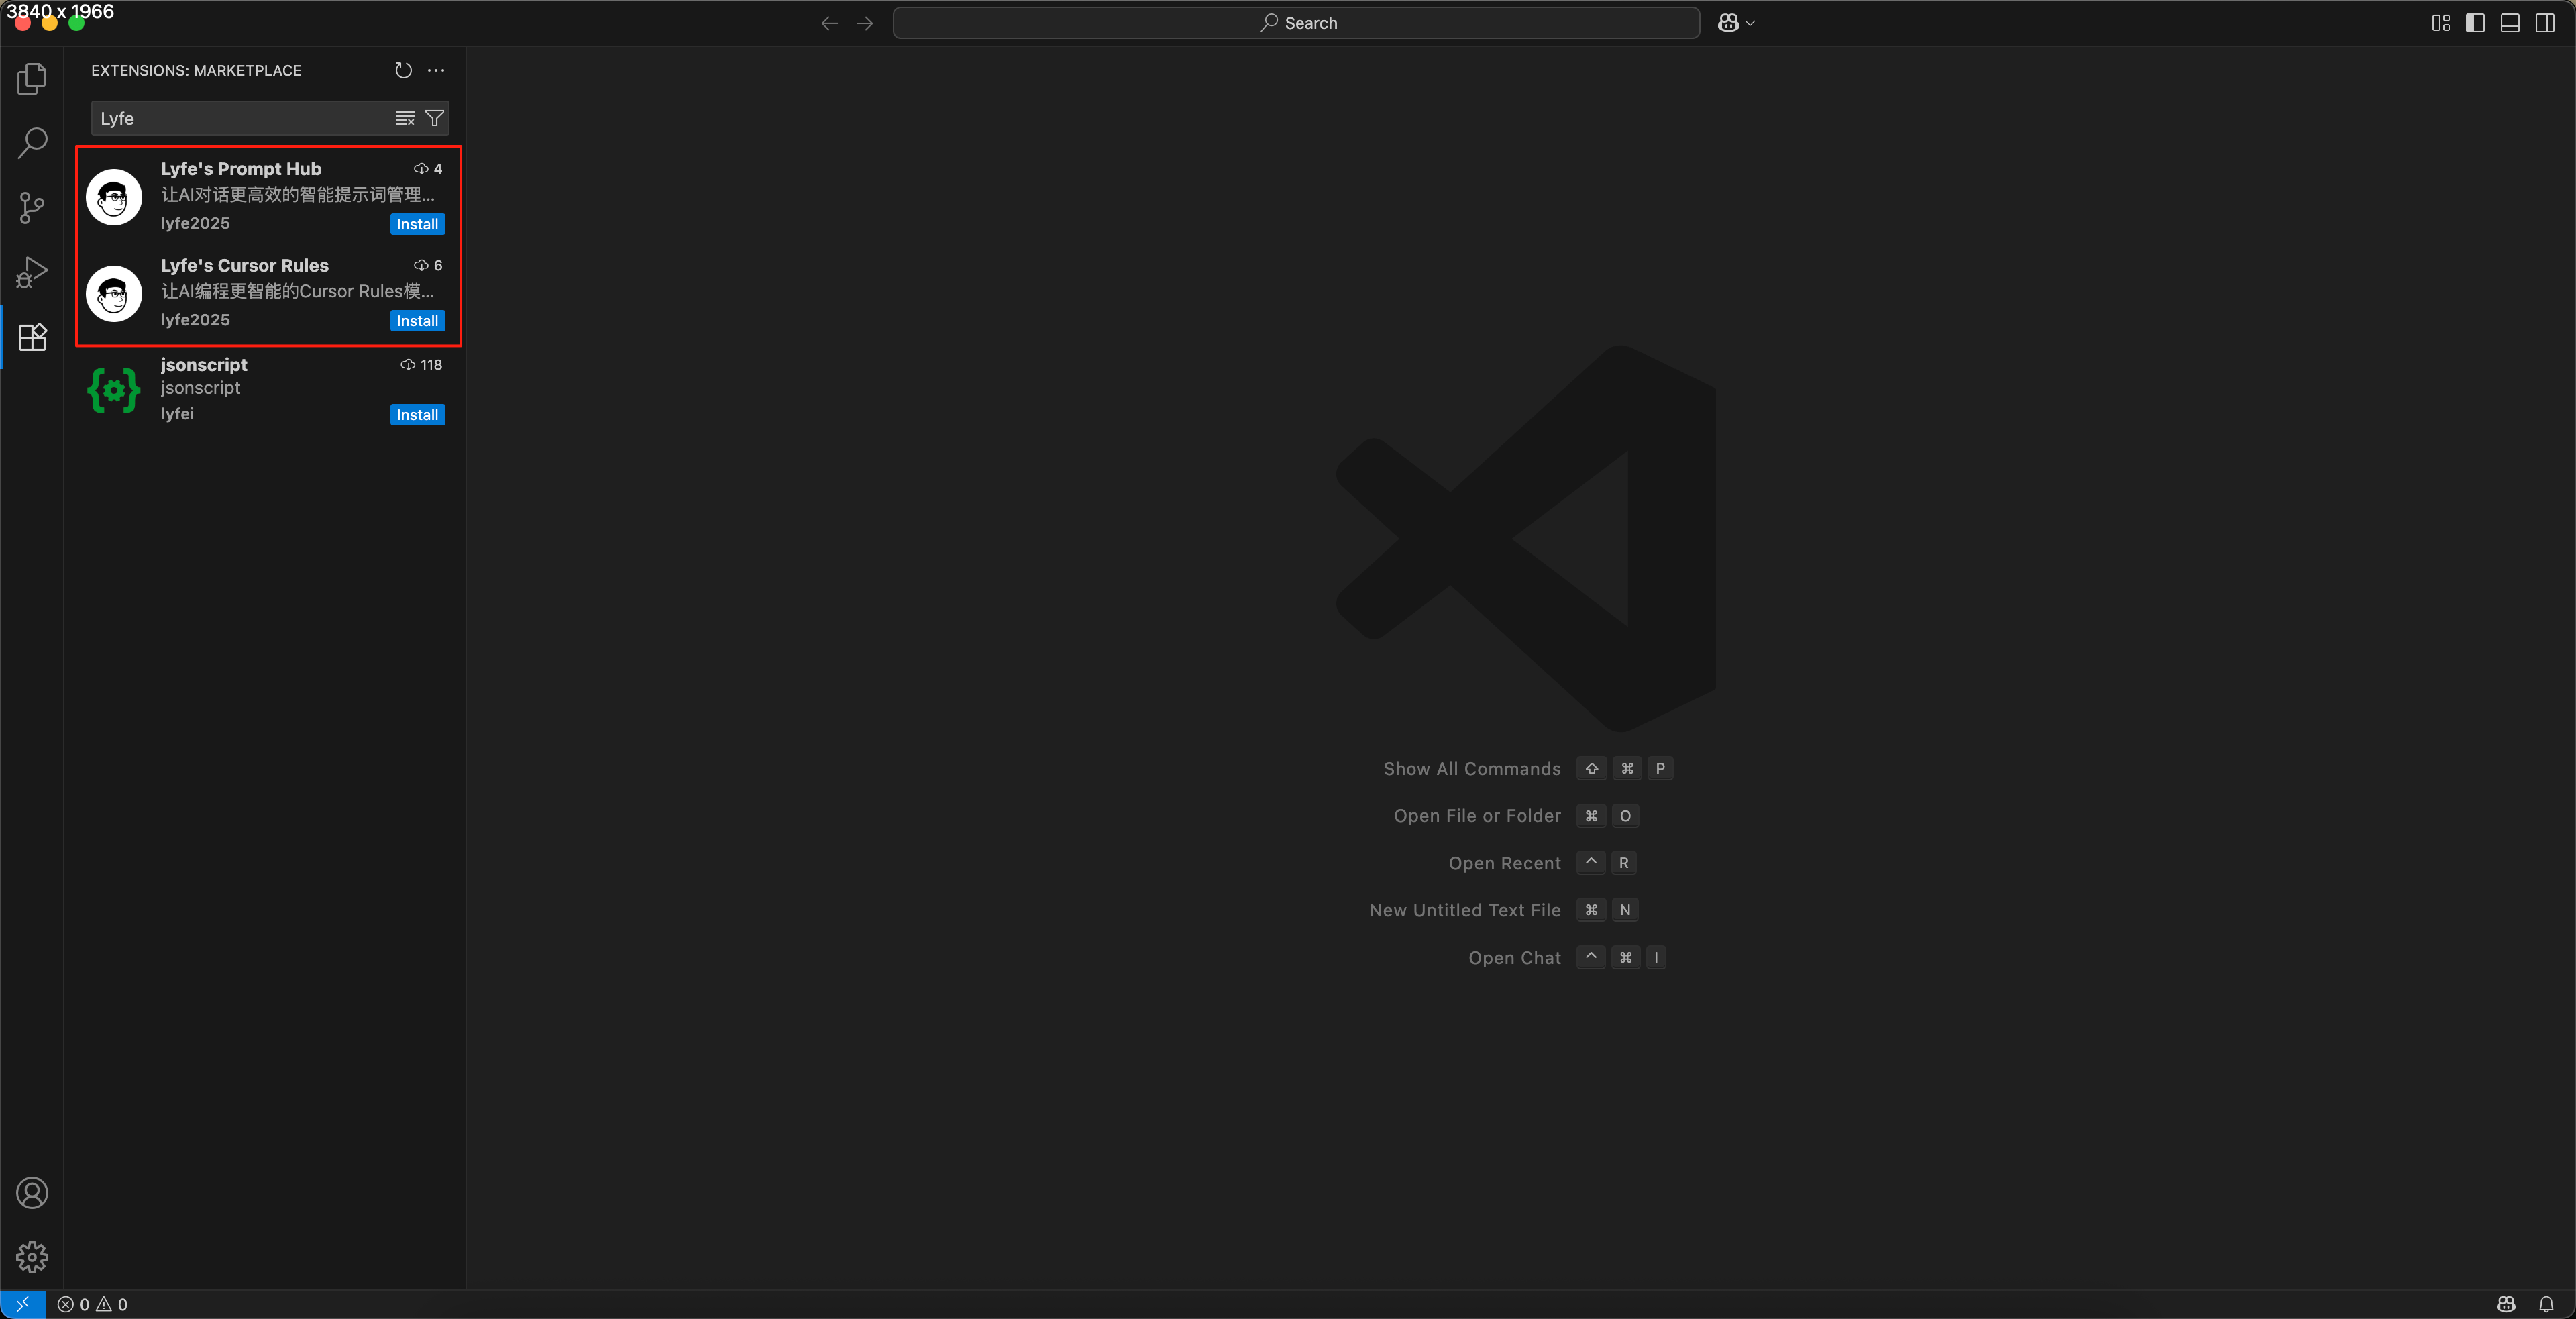Screen dimensions: 2576x1319
Task: Open the Accounts icon menu
Action: (32, 1193)
